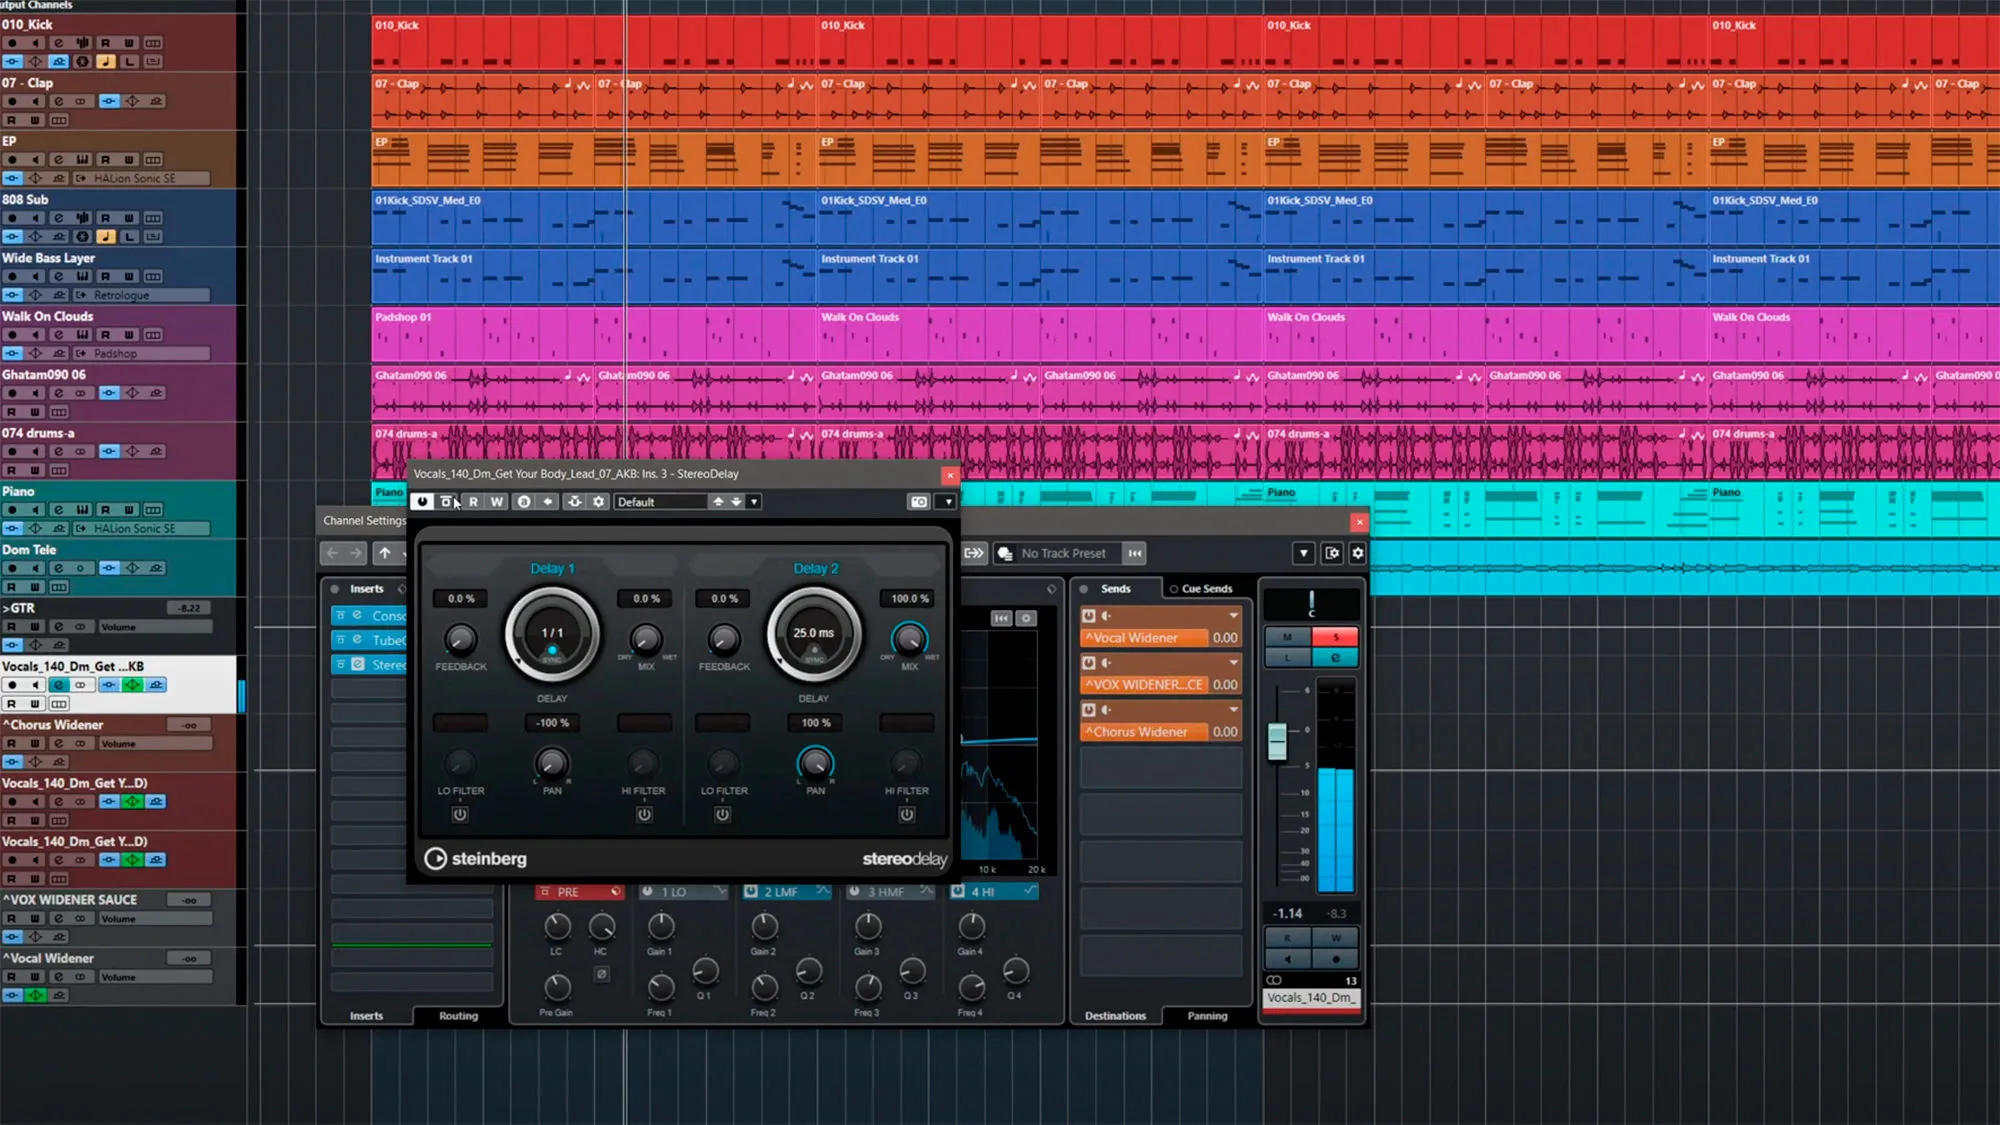
Task: Open the Channel Settings gear icon
Action: [1358, 553]
